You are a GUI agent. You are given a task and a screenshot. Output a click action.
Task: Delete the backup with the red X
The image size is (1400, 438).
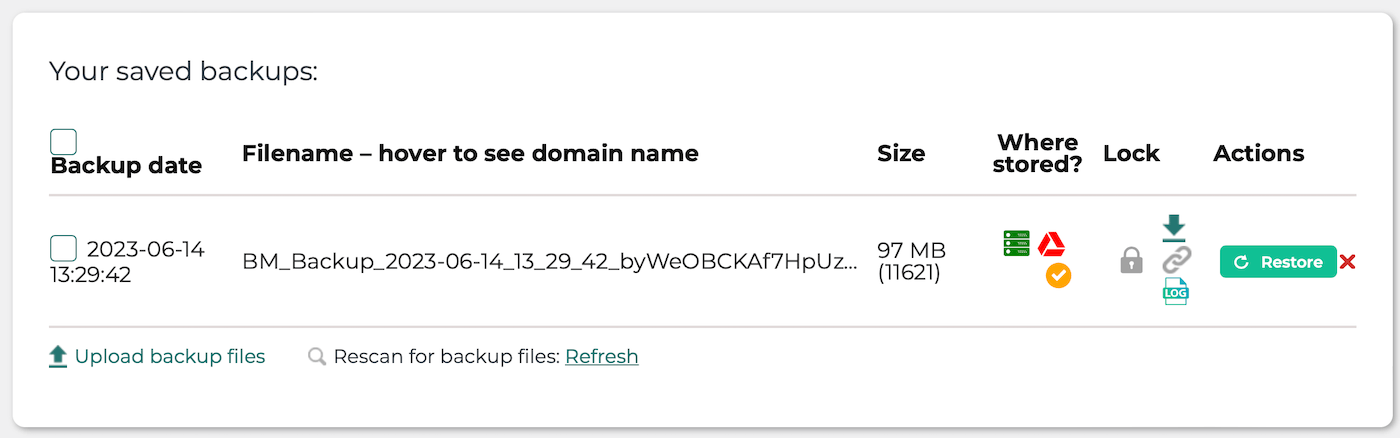pos(1347,262)
